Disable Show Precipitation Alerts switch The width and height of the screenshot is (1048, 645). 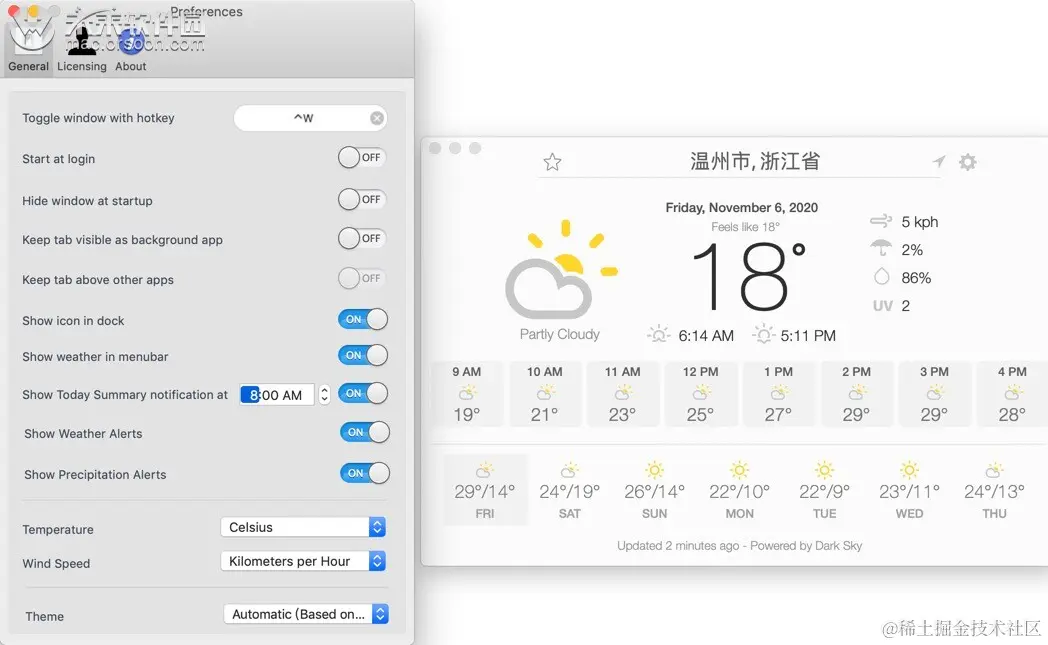click(365, 473)
